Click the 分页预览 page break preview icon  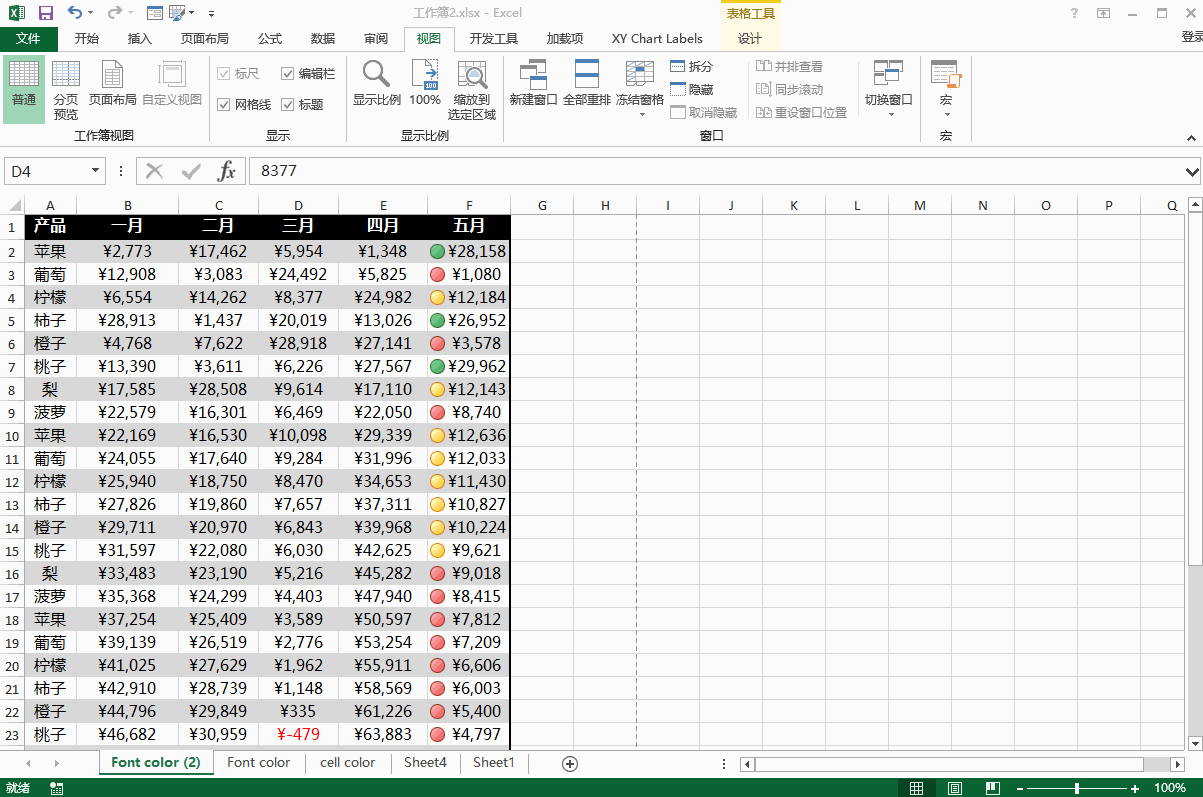[66, 88]
